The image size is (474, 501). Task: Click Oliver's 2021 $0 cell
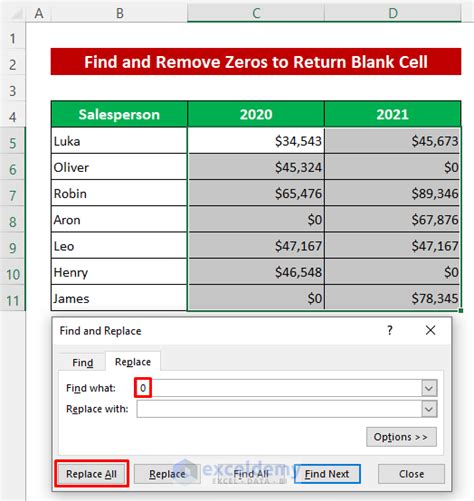393,167
